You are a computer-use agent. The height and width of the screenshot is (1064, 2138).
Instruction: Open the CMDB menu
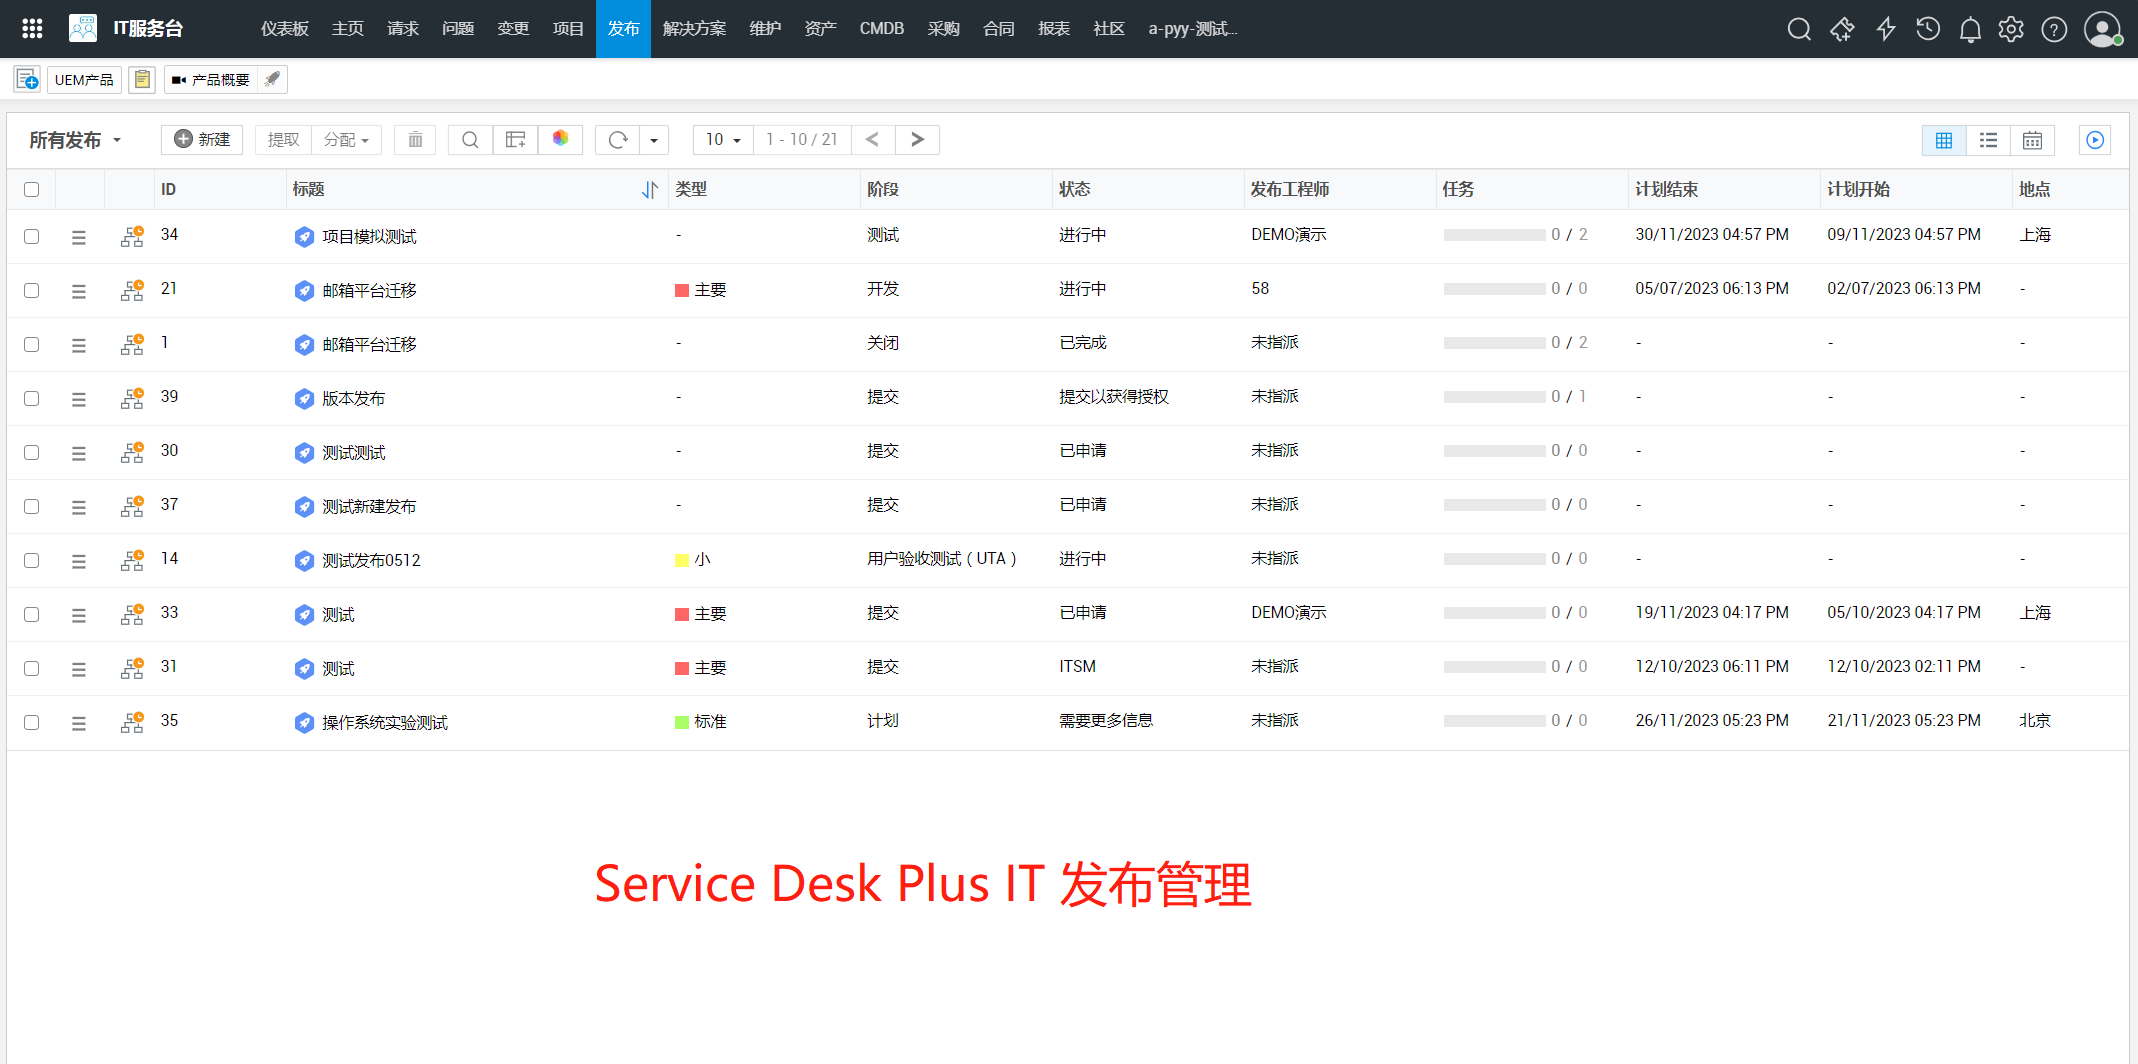pyautogui.click(x=882, y=29)
